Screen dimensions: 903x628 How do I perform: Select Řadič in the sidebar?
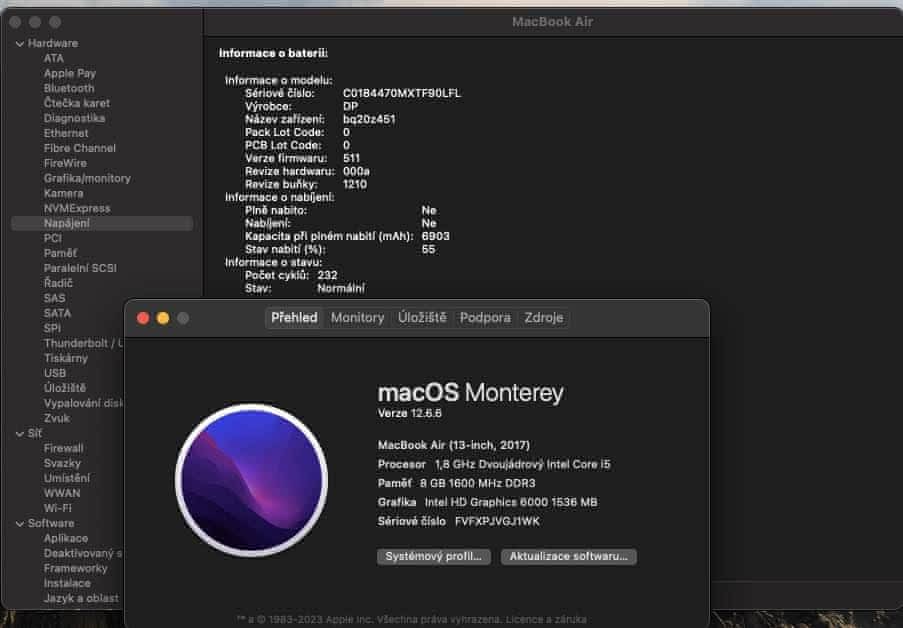58,283
